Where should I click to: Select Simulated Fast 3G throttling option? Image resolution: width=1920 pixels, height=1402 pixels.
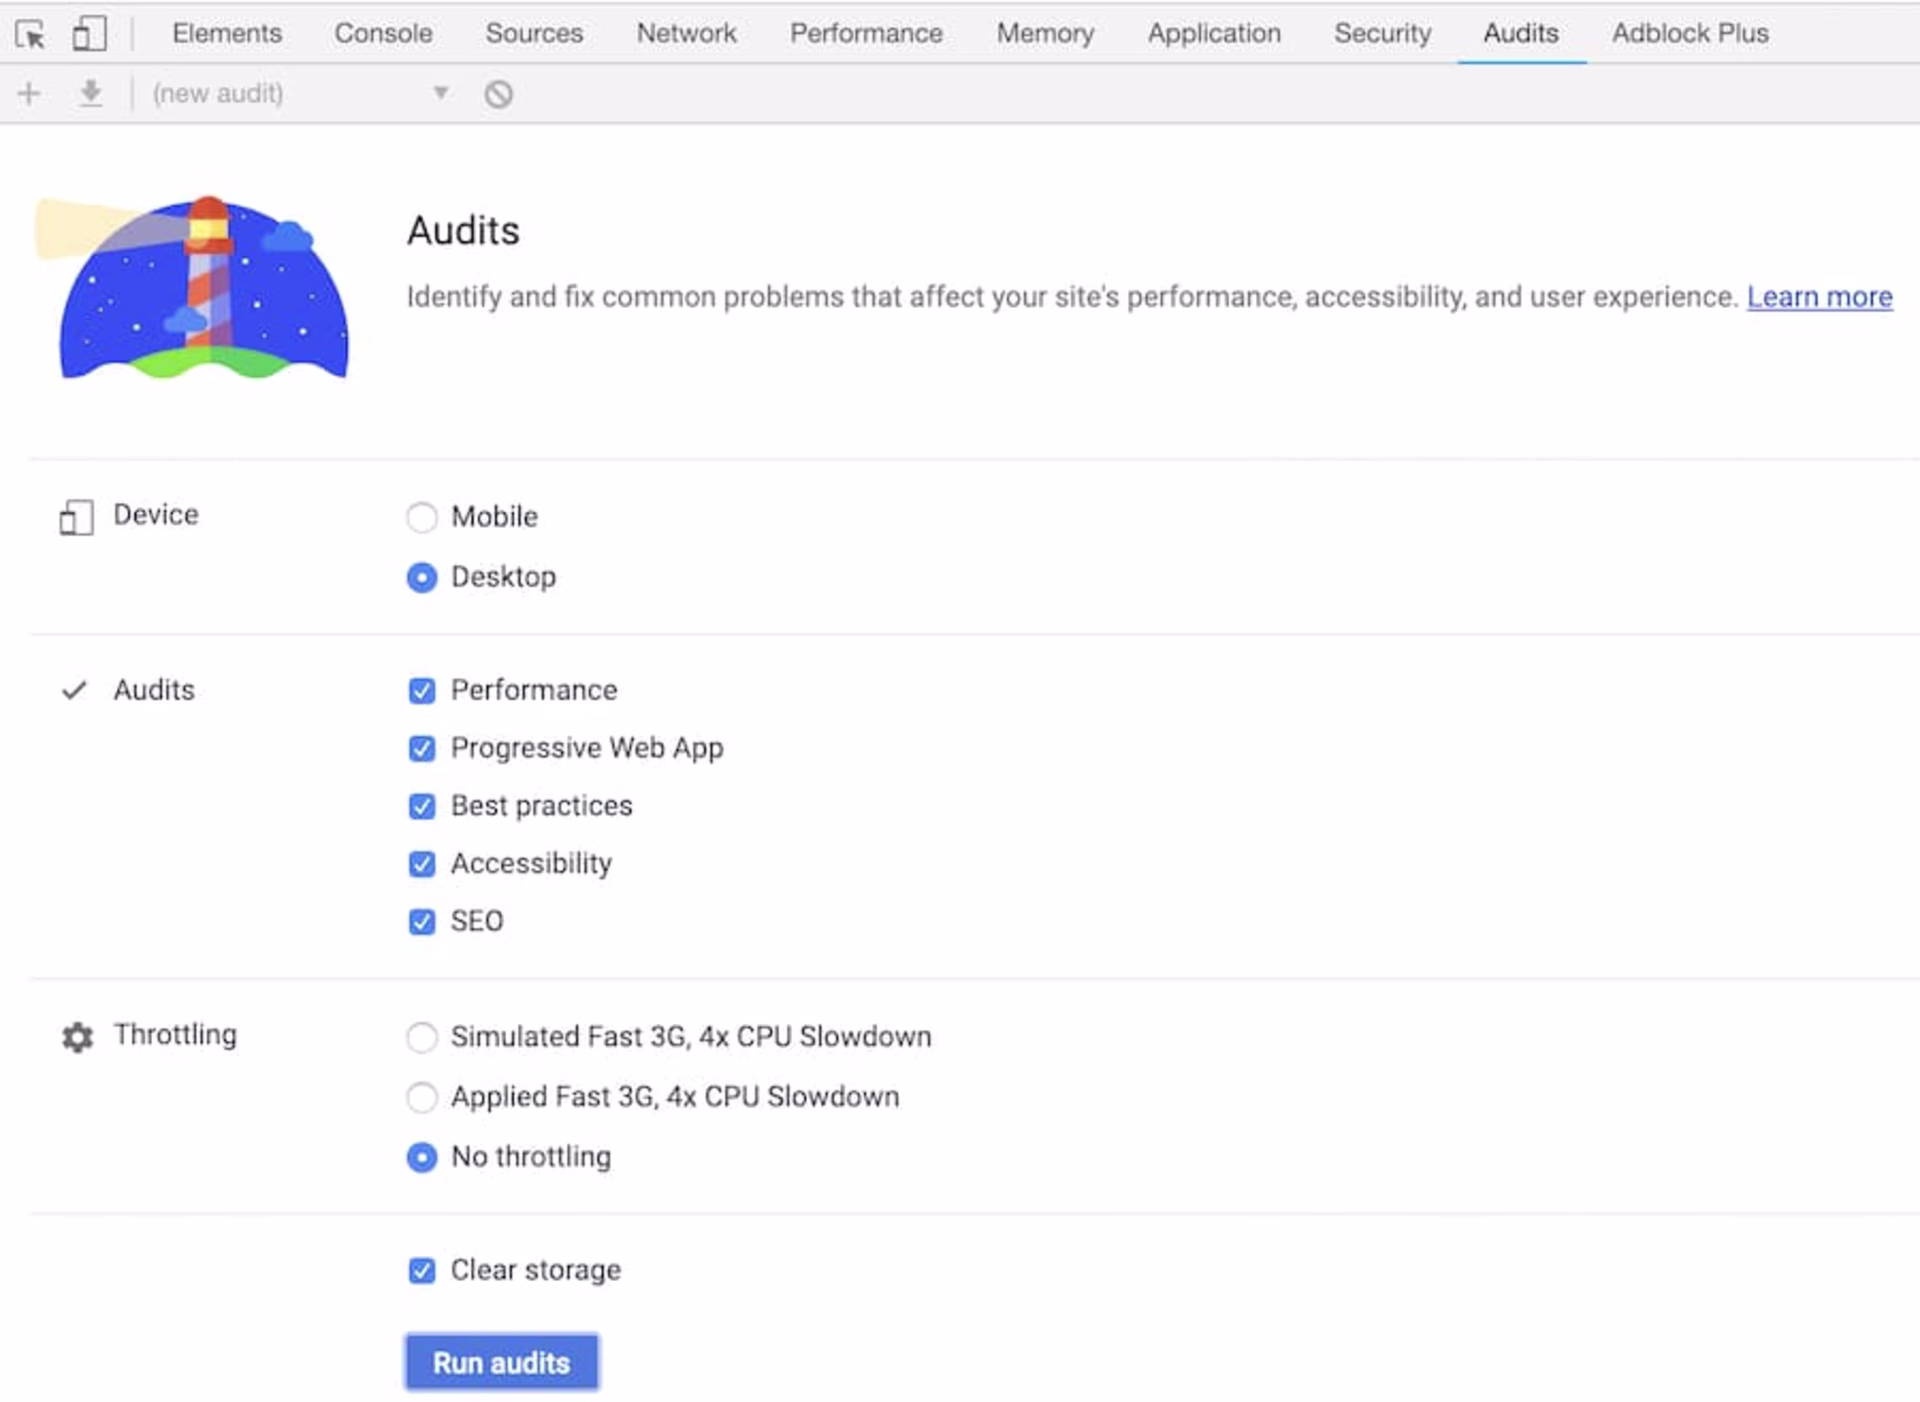pos(422,1037)
